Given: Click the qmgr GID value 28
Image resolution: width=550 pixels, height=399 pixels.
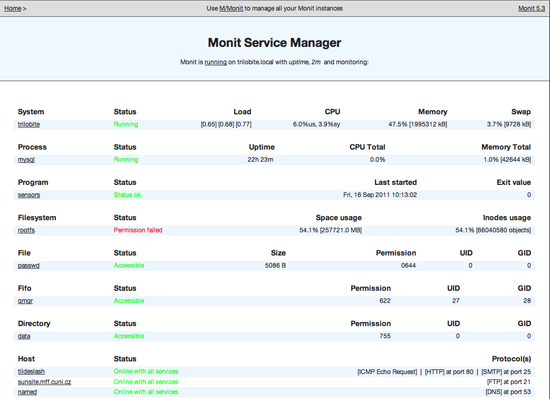Looking at the screenshot, I should pyautogui.click(x=527, y=301).
